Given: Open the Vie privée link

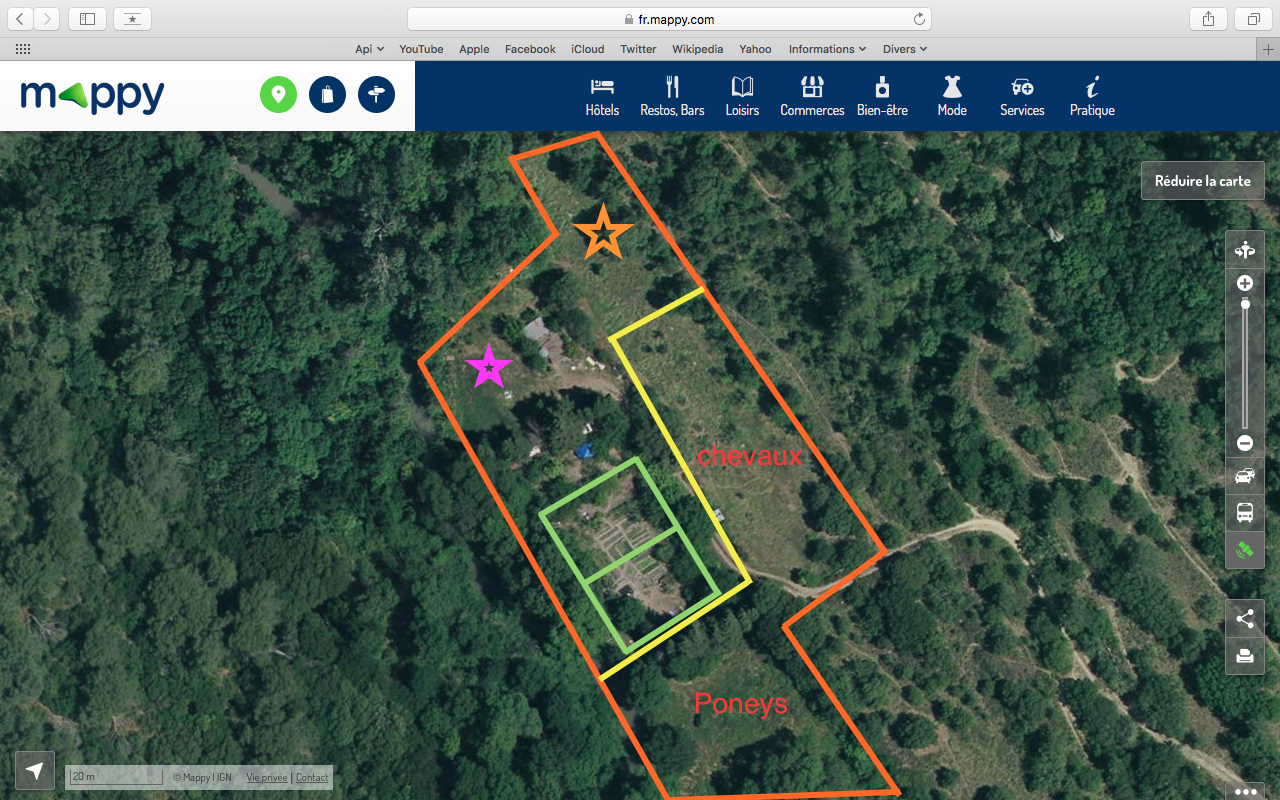Looking at the screenshot, I should 267,777.
